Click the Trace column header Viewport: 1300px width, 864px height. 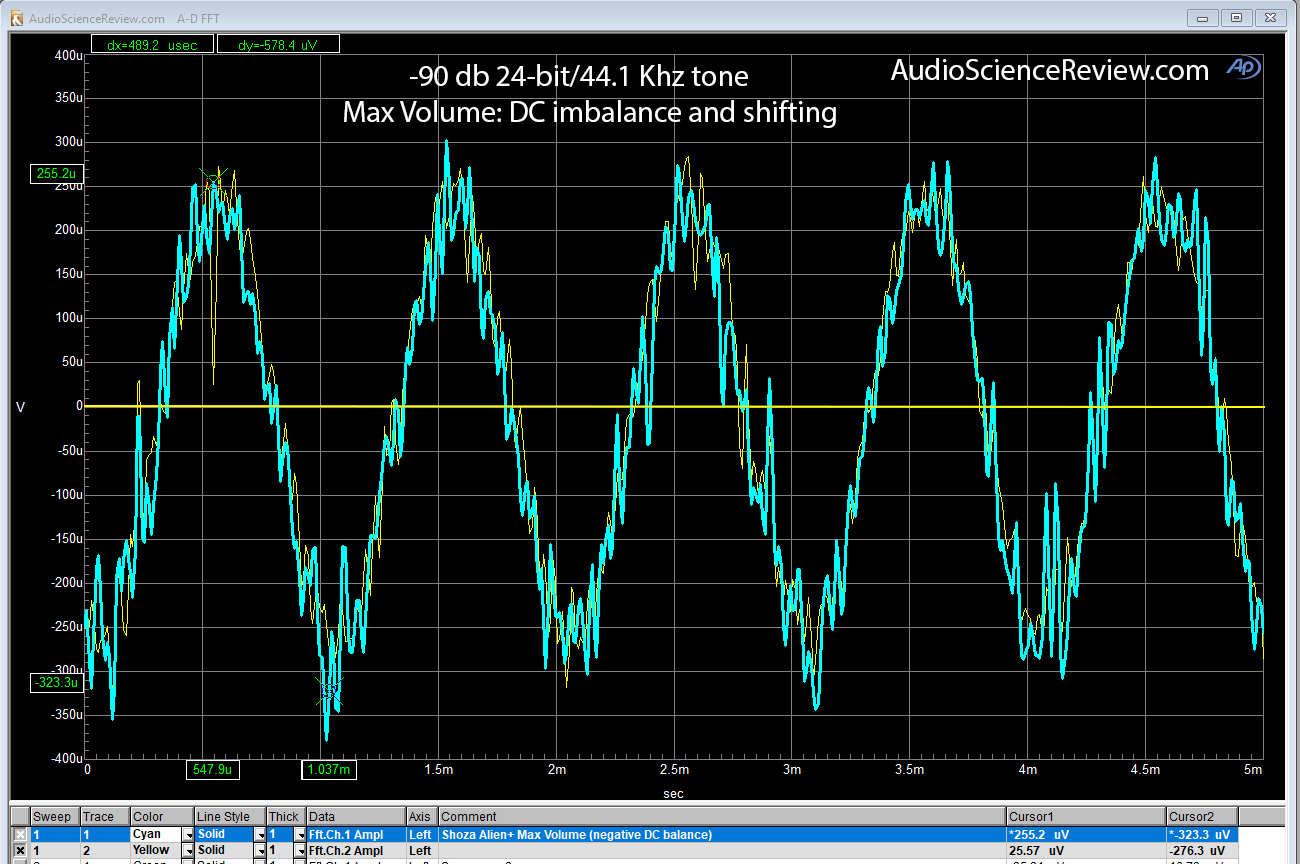[104, 817]
